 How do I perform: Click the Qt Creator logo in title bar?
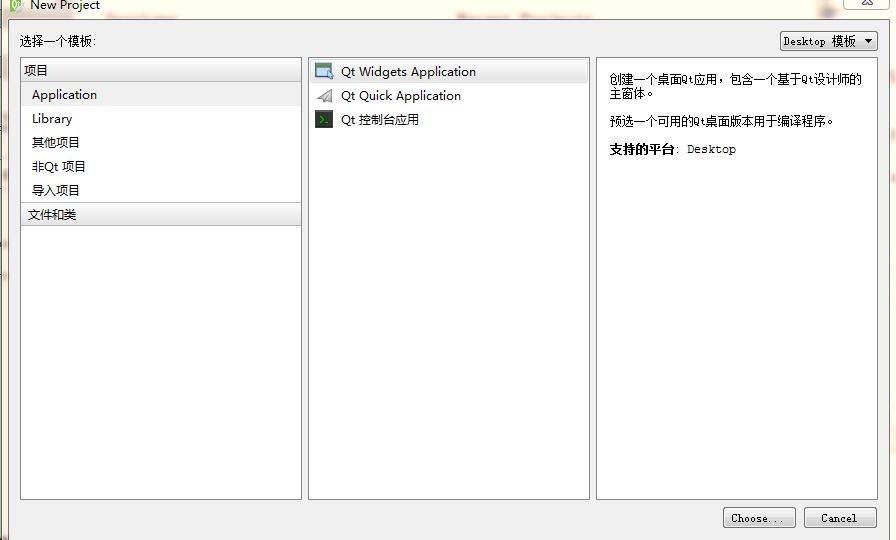16,5
